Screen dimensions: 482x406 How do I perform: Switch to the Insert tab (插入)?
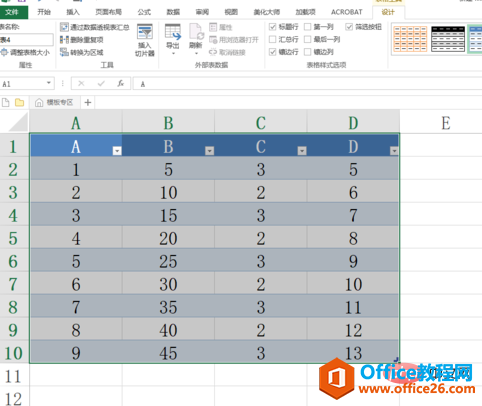73,12
